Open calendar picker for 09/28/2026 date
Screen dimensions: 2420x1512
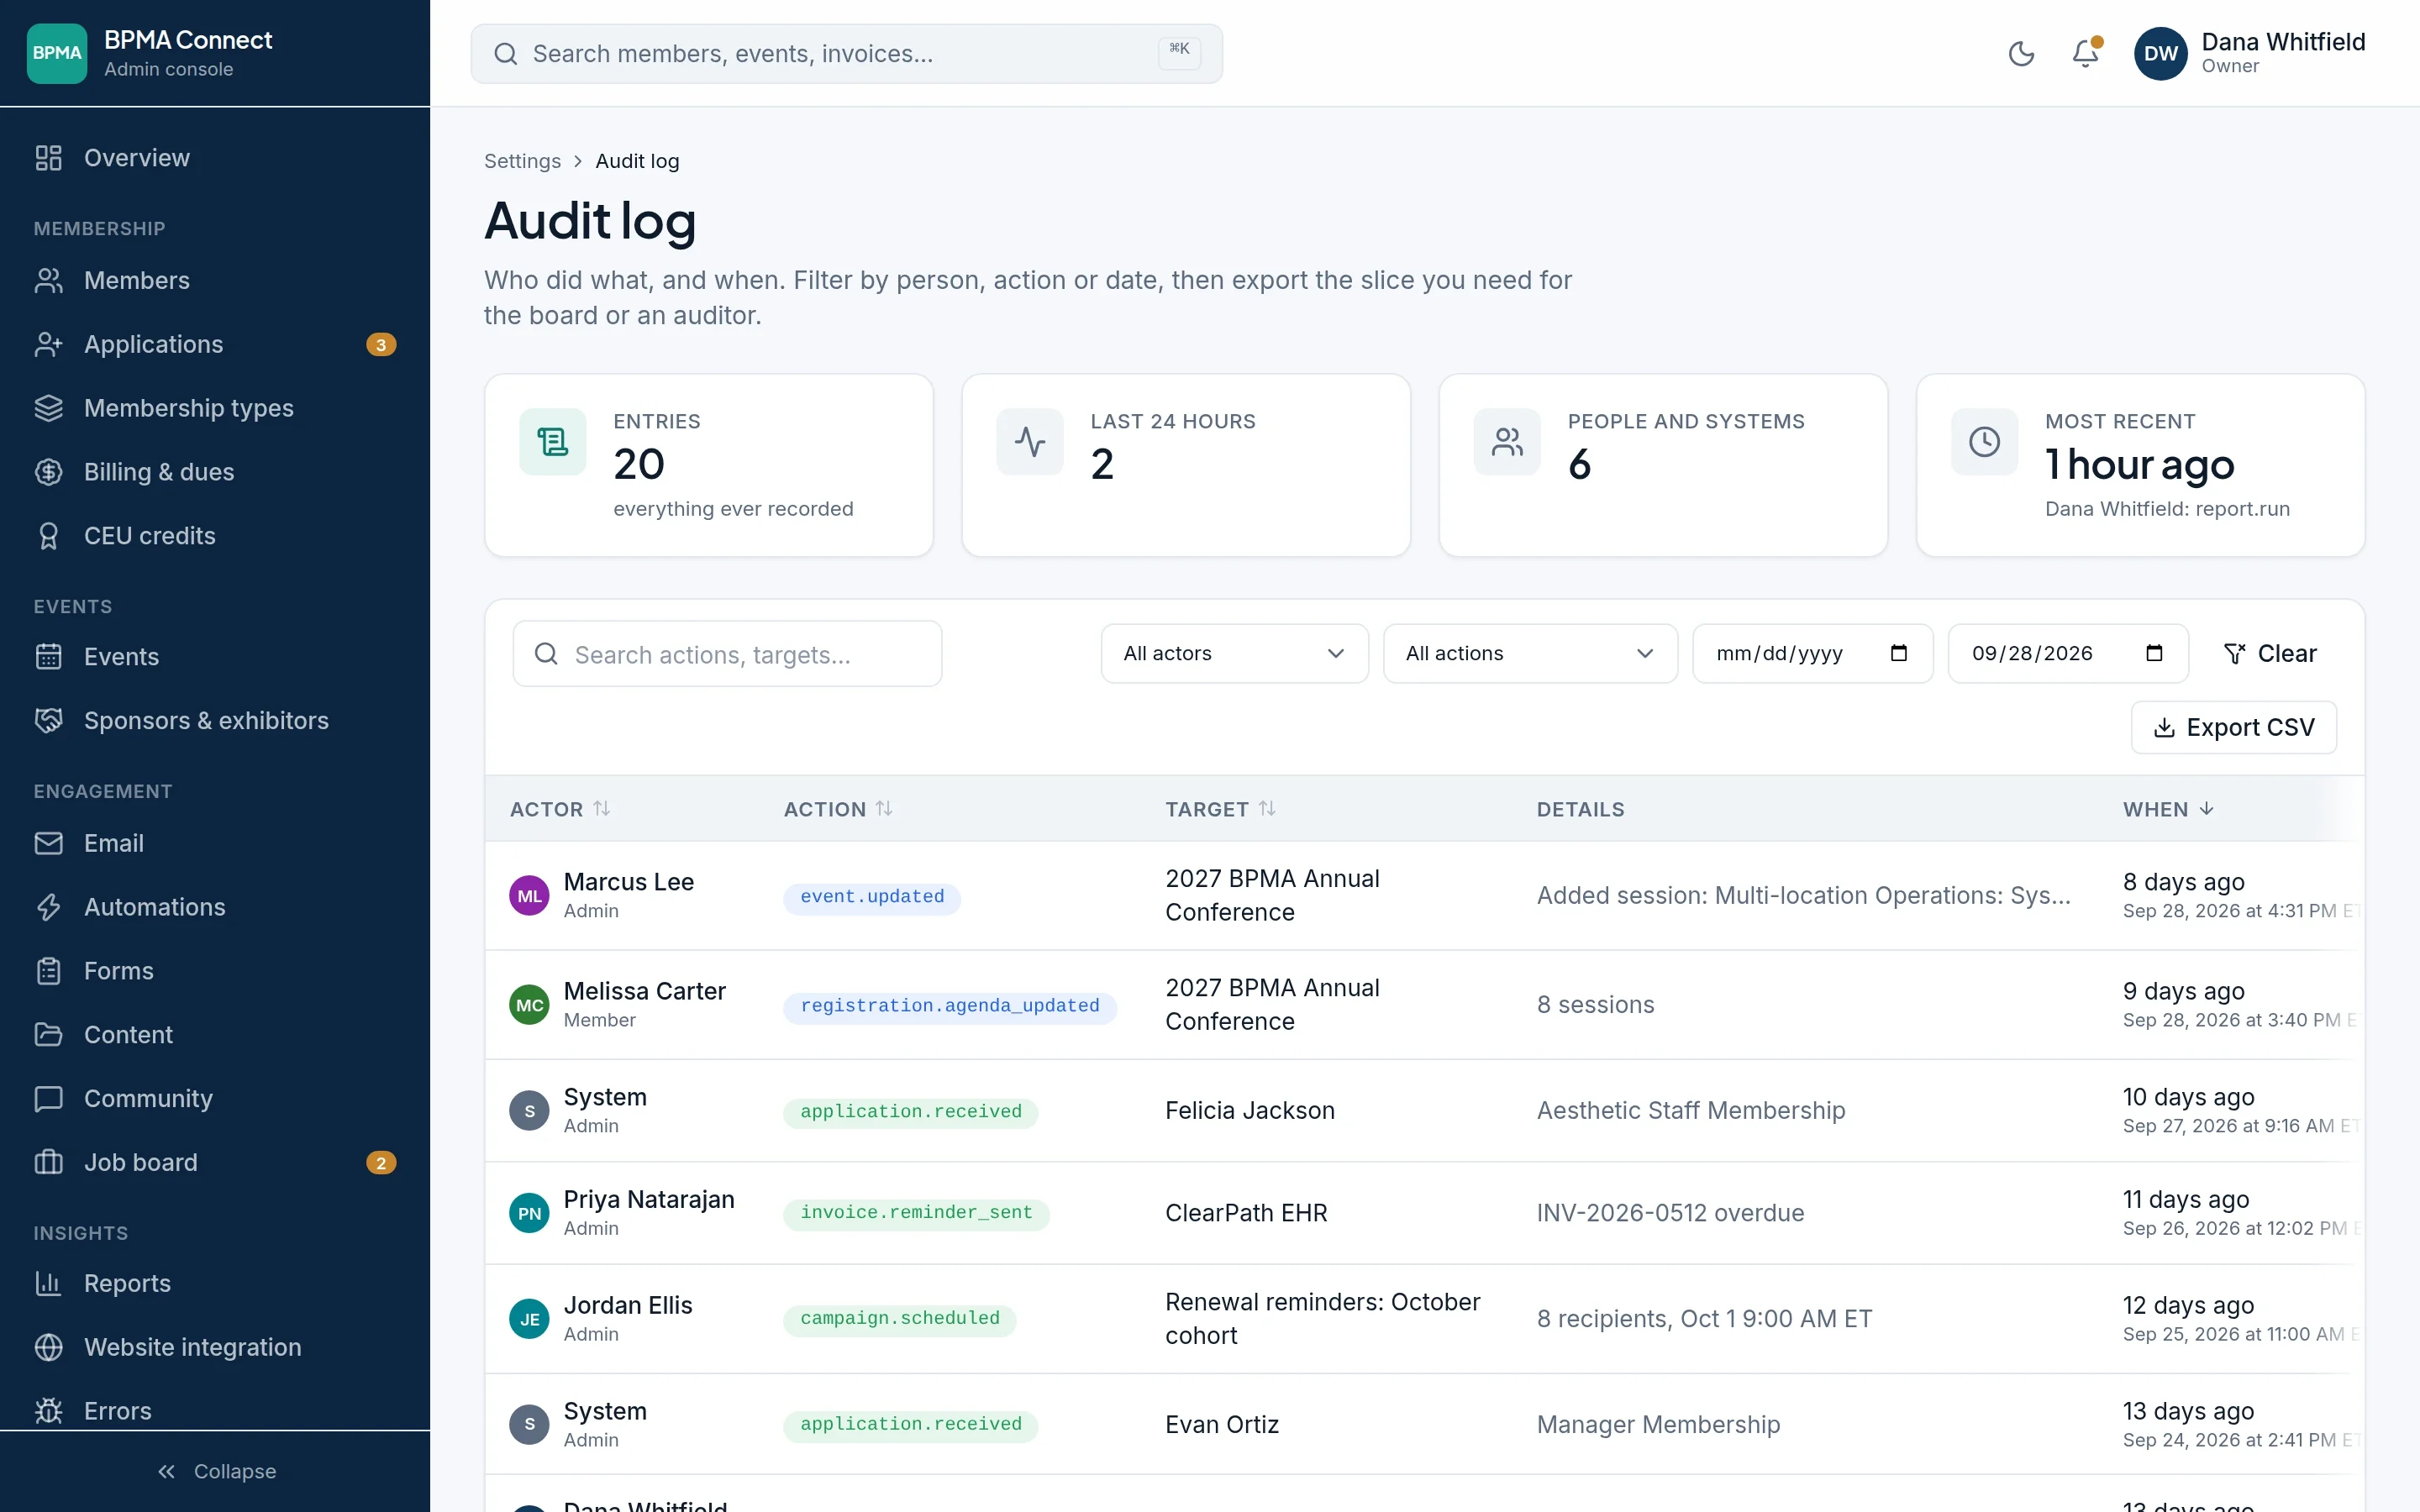tap(2154, 654)
